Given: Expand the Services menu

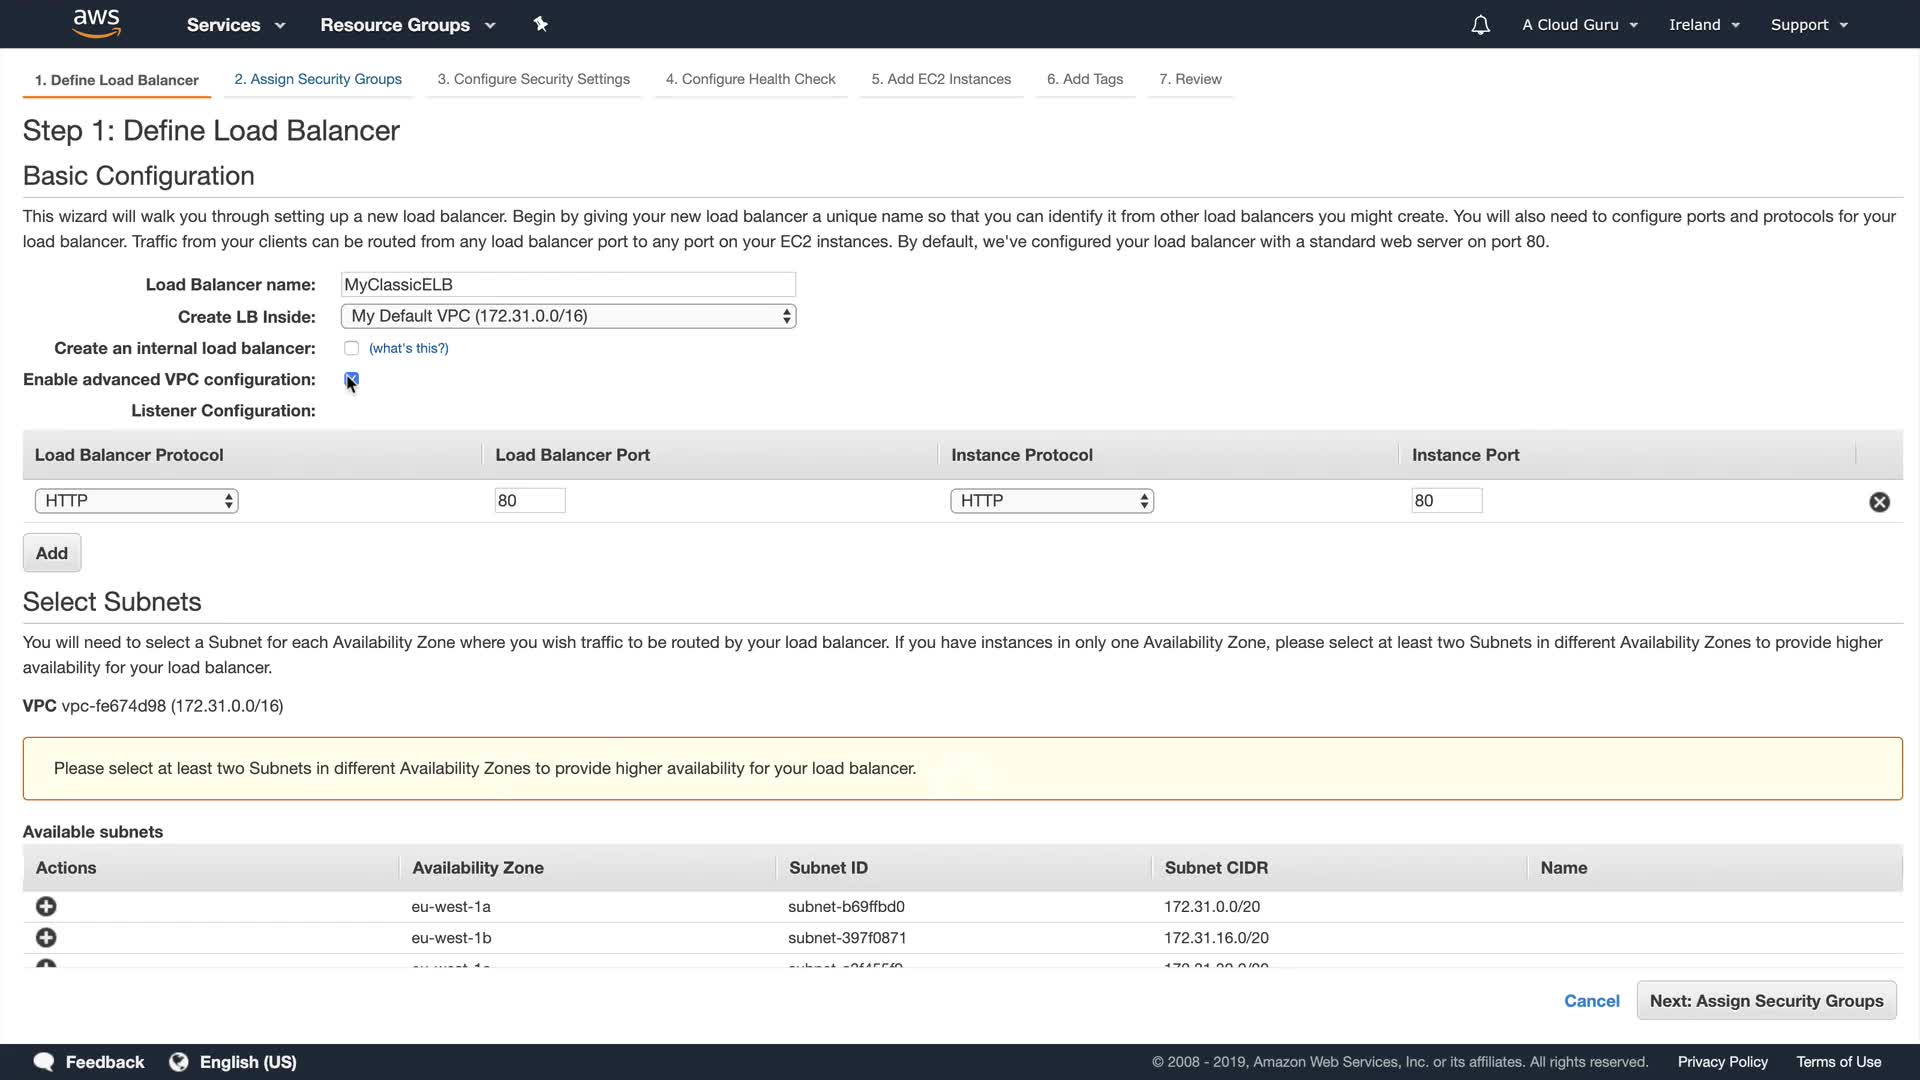Looking at the screenshot, I should (x=236, y=25).
